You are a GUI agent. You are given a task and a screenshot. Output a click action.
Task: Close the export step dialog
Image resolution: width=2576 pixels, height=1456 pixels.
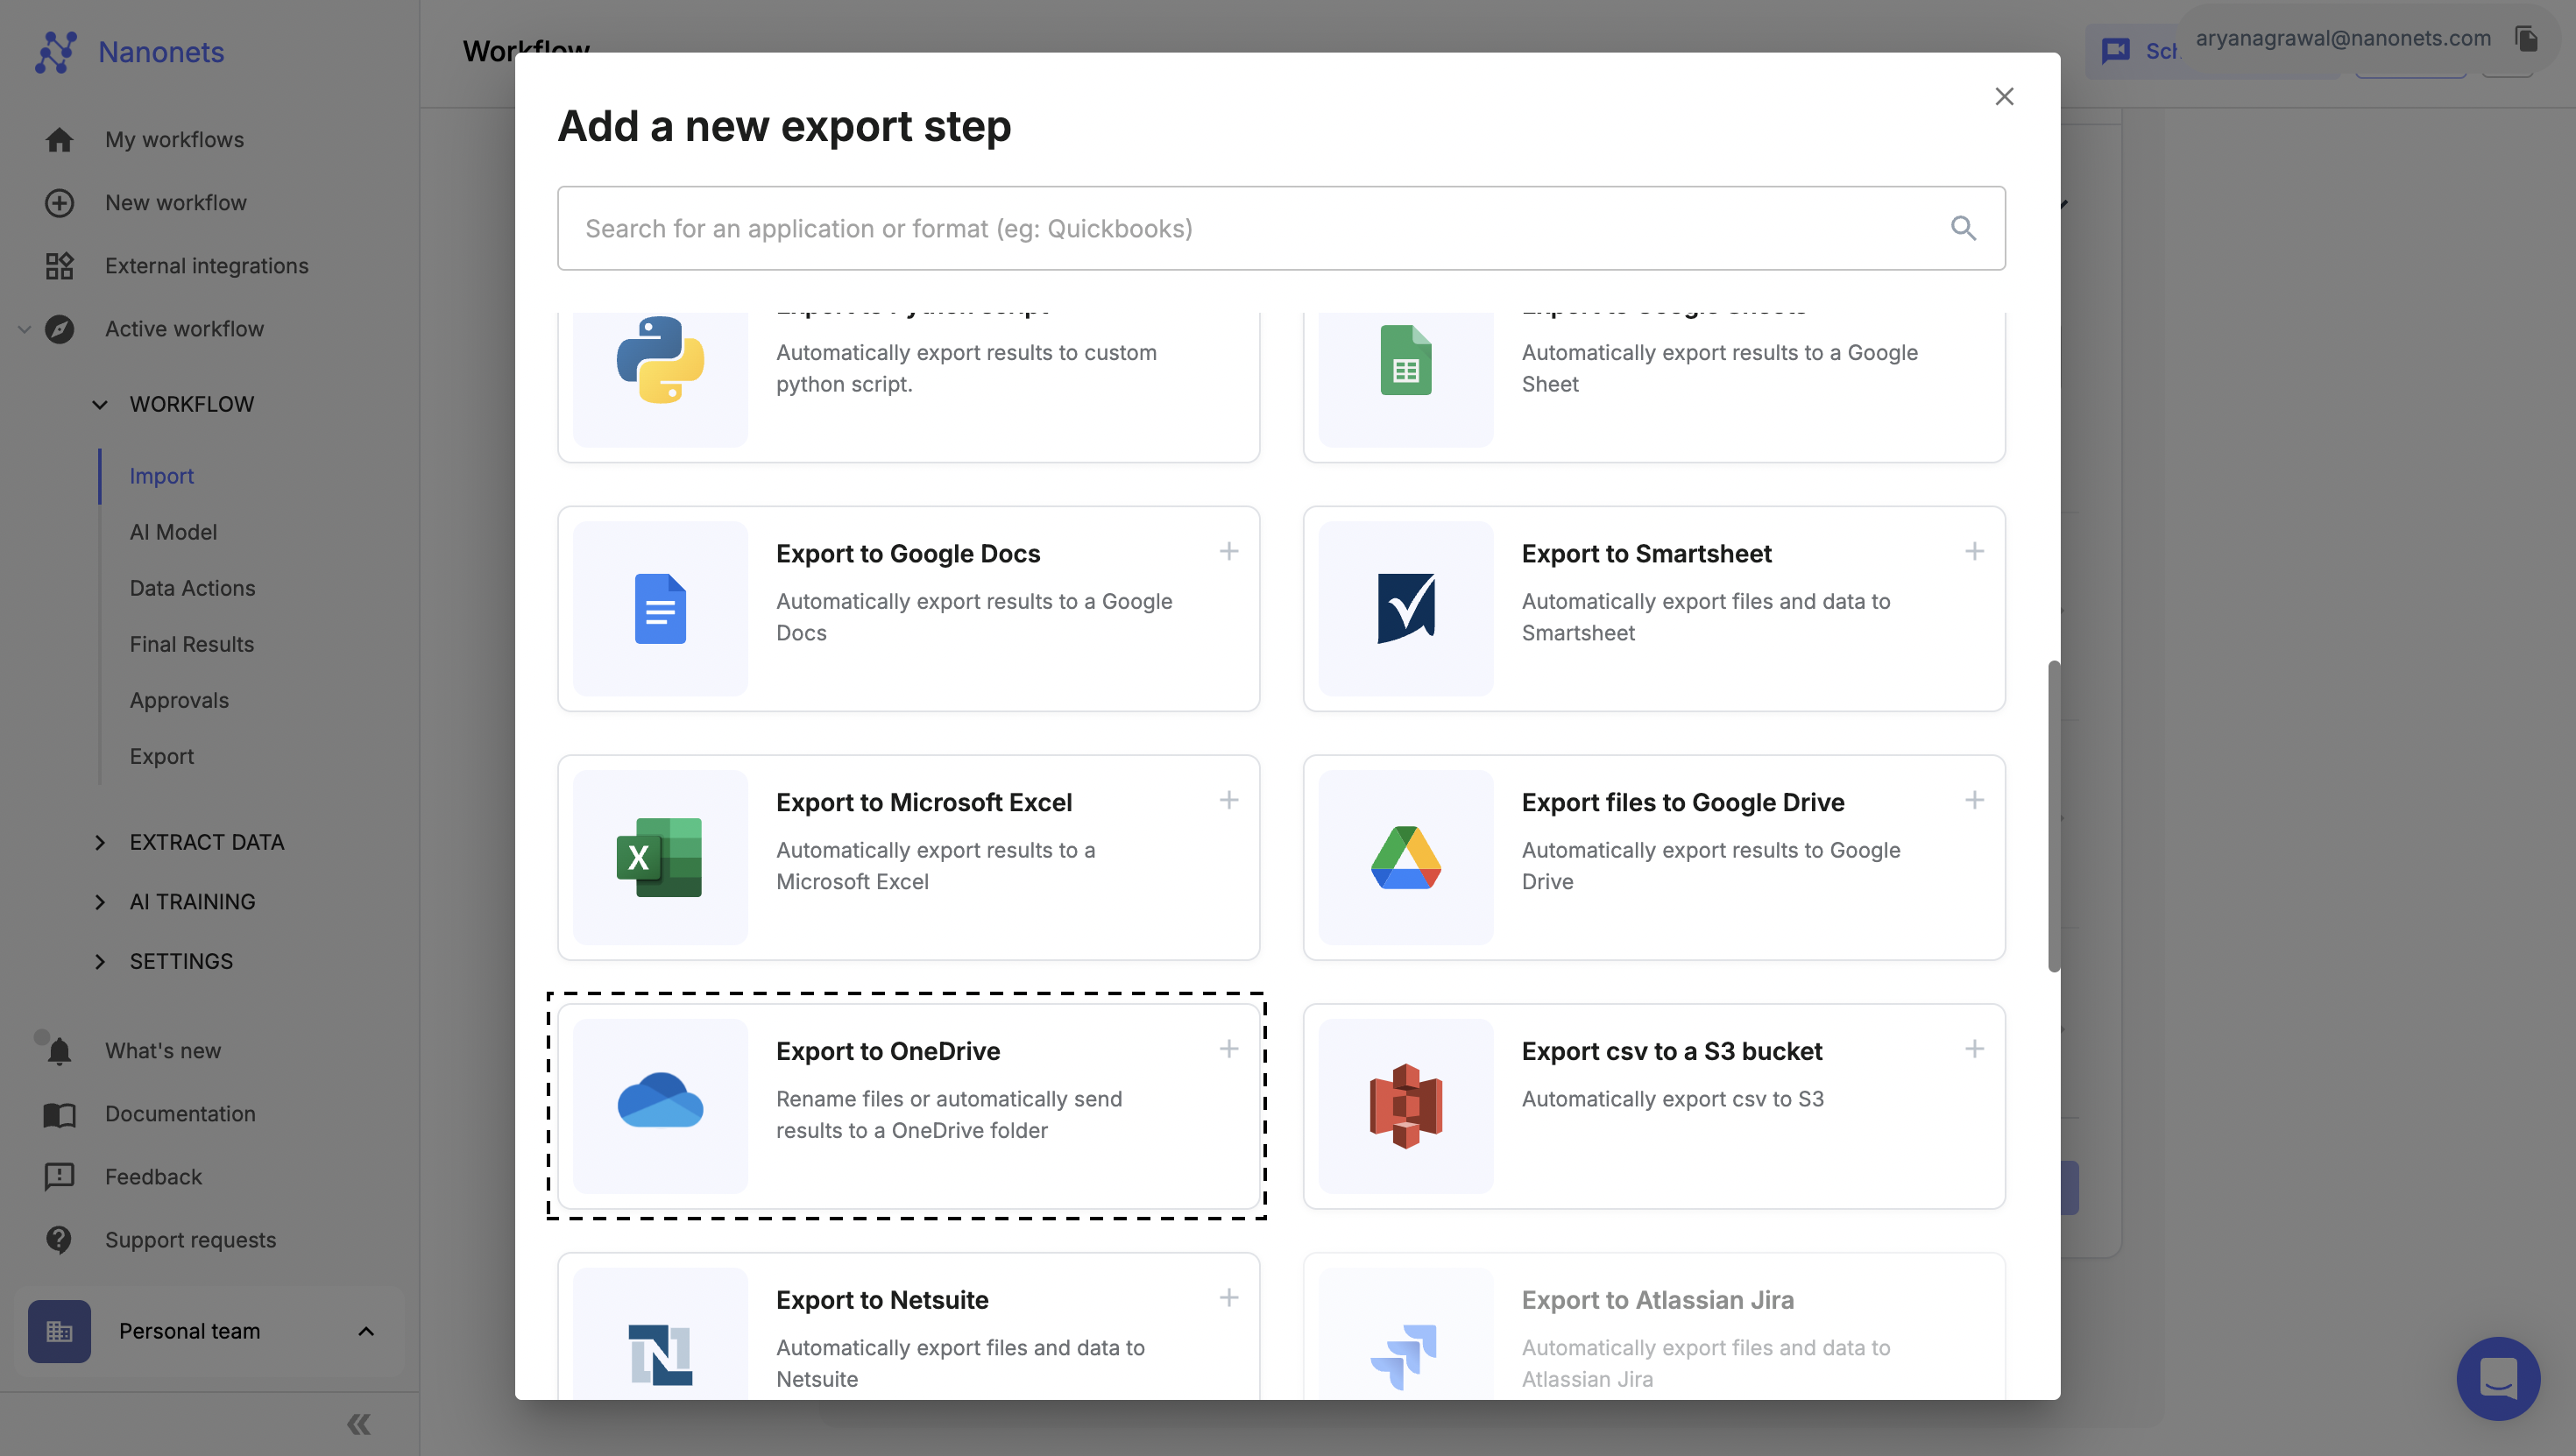[2004, 96]
